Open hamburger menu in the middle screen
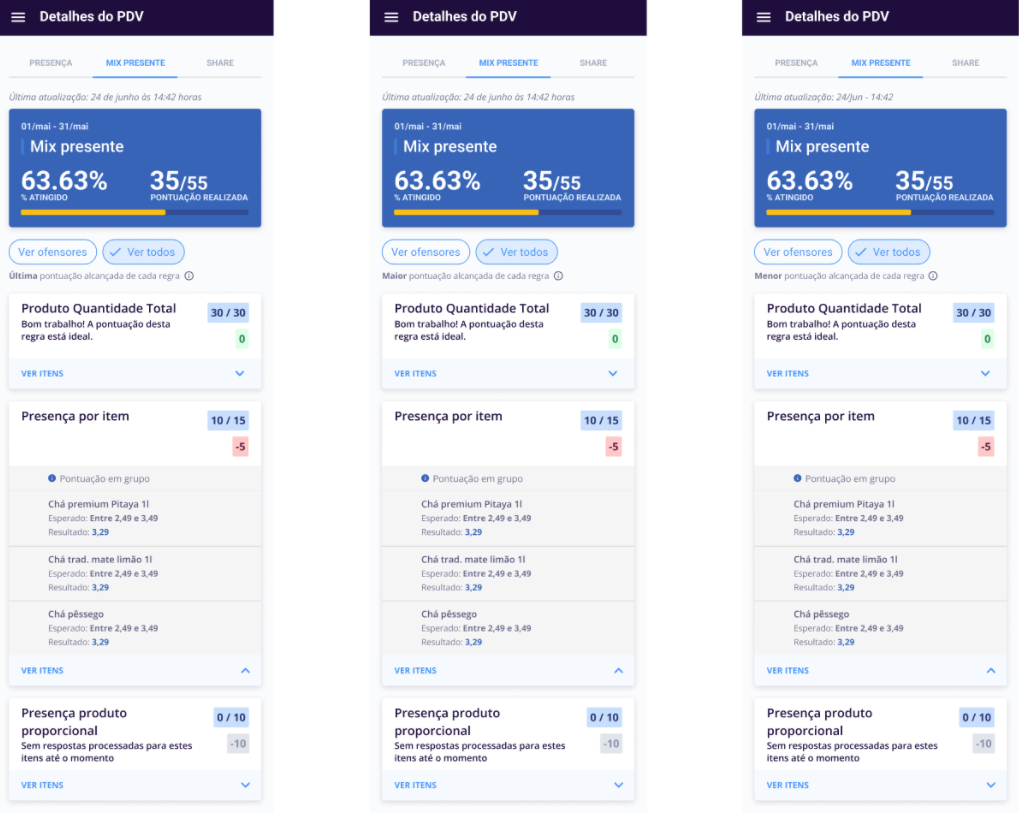 click(391, 17)
